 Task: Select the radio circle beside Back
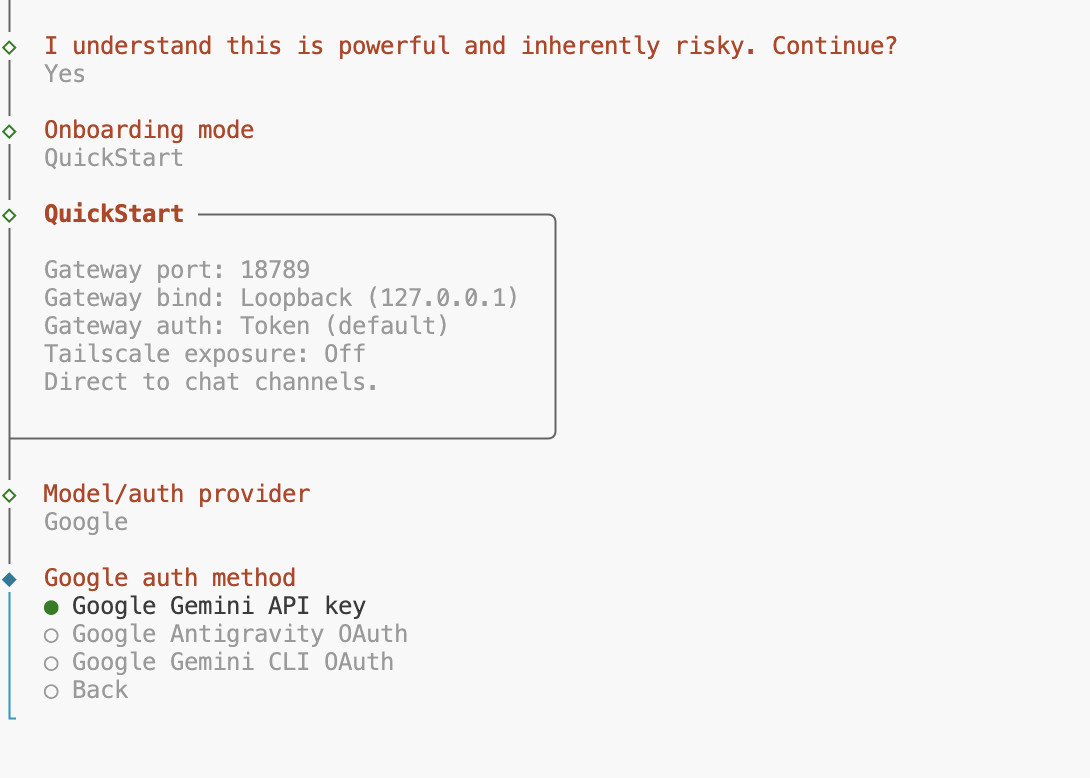point(52,691)
